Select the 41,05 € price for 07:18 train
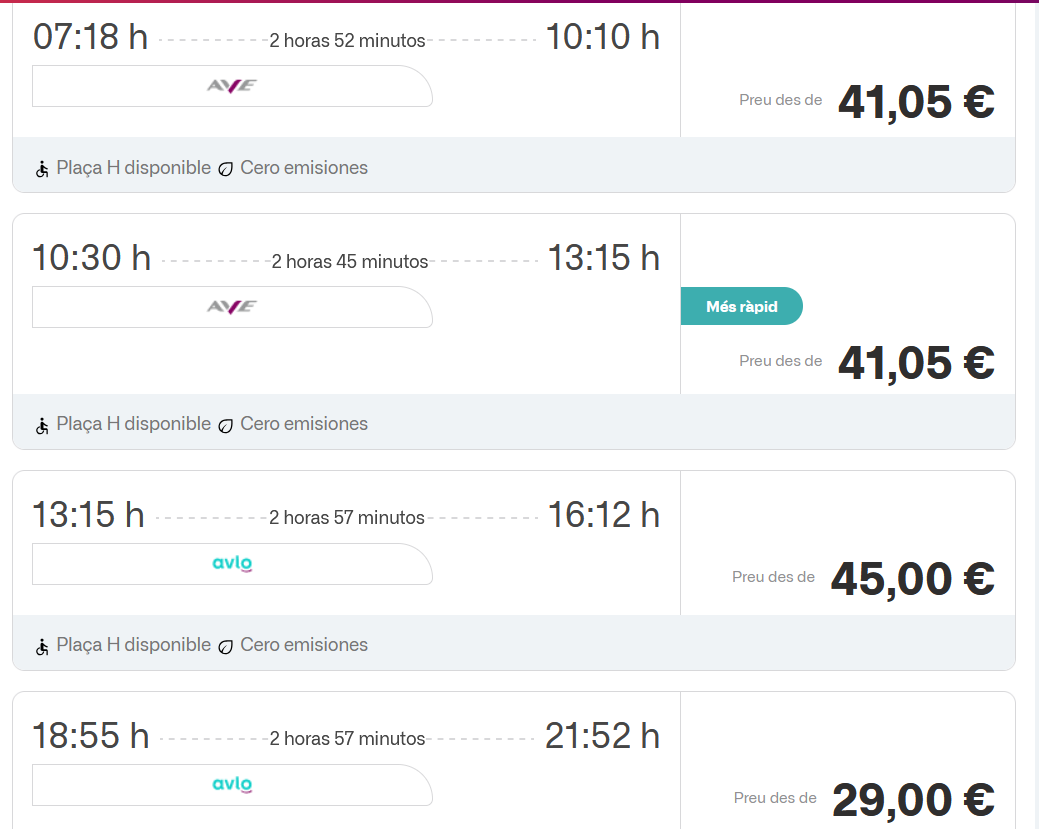Viewport: 1039px width, 829px height. [915, 101]
